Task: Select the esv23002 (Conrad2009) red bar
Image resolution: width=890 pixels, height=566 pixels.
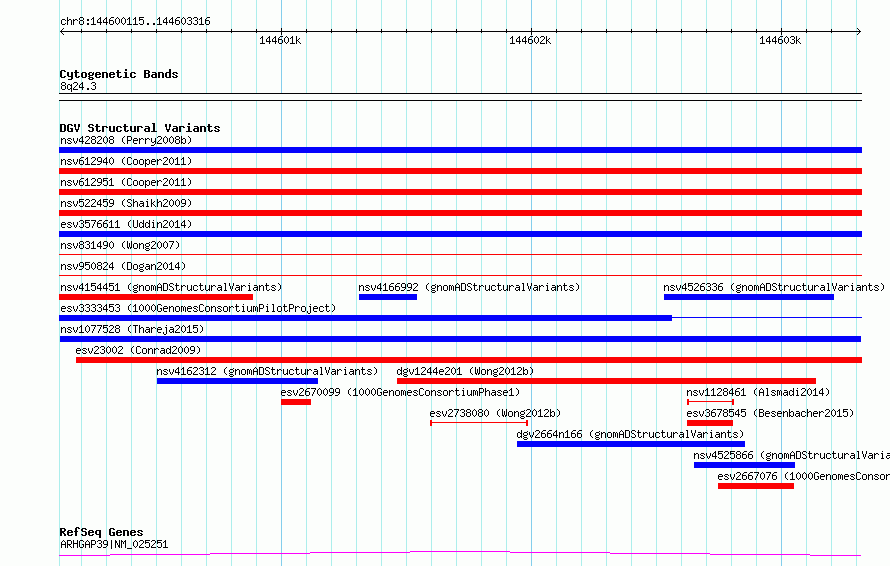Action: [x=469, y=360]
